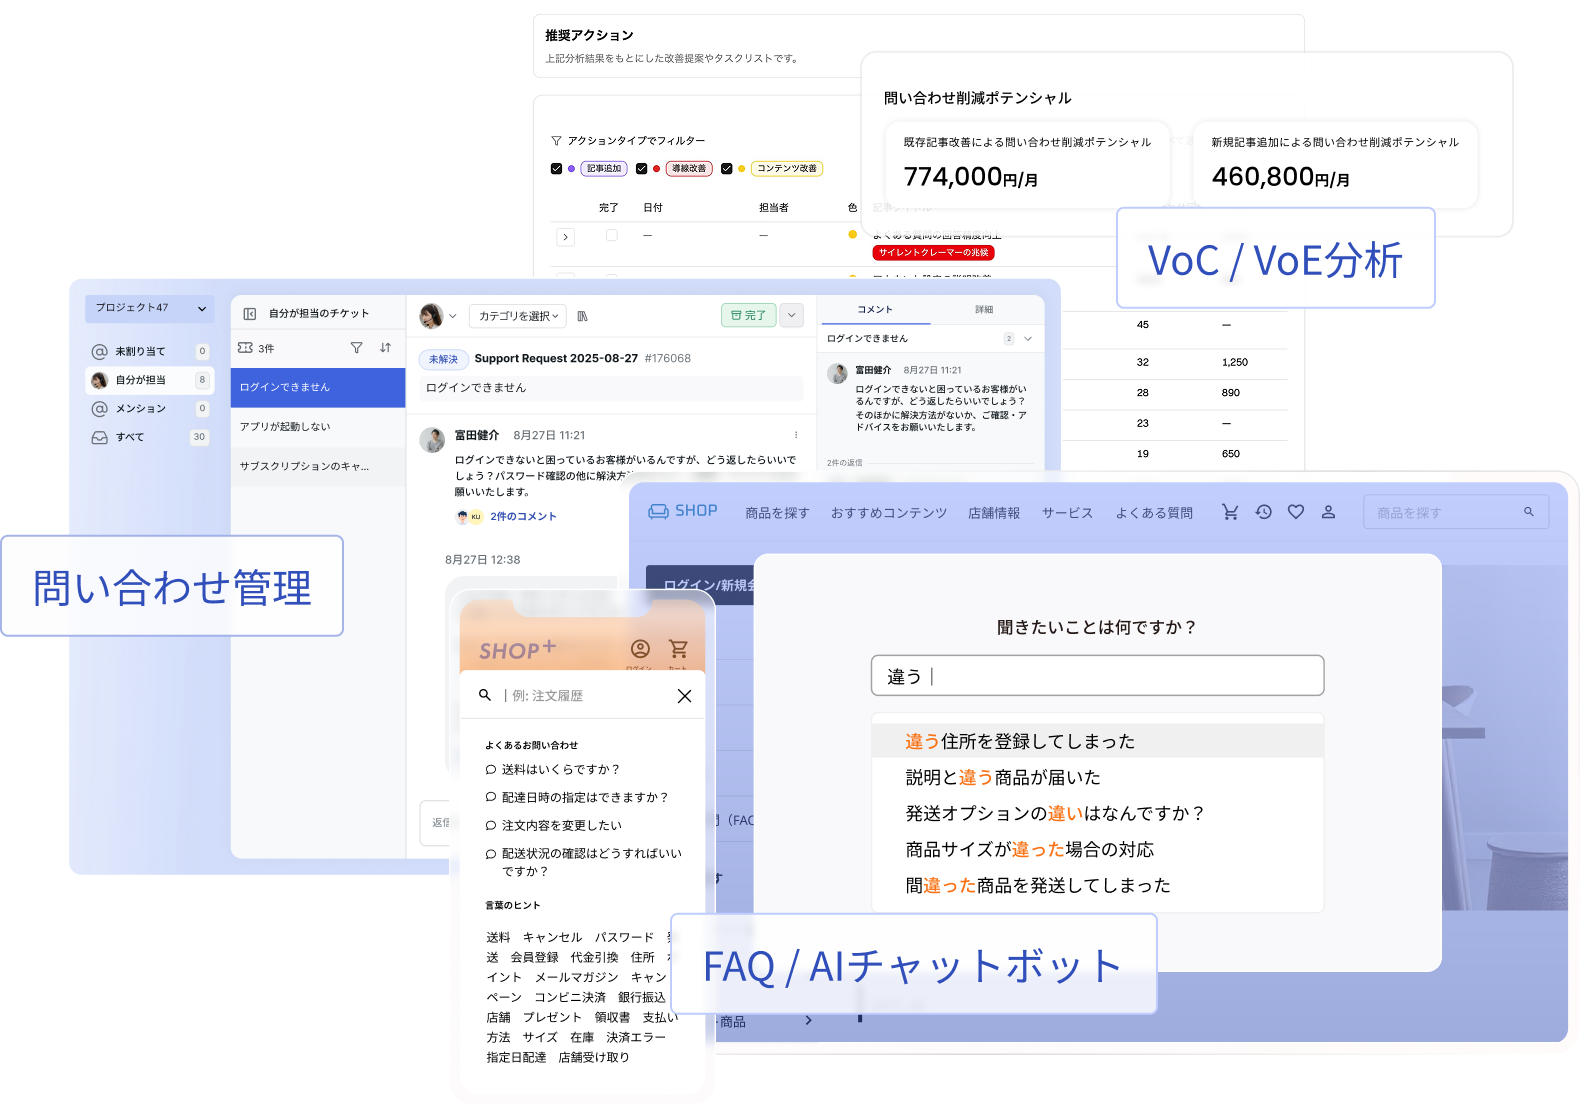1580x1106 pixels.
Task: Open FAQ 注文内容を変更したい
Action: coord(554,825)
